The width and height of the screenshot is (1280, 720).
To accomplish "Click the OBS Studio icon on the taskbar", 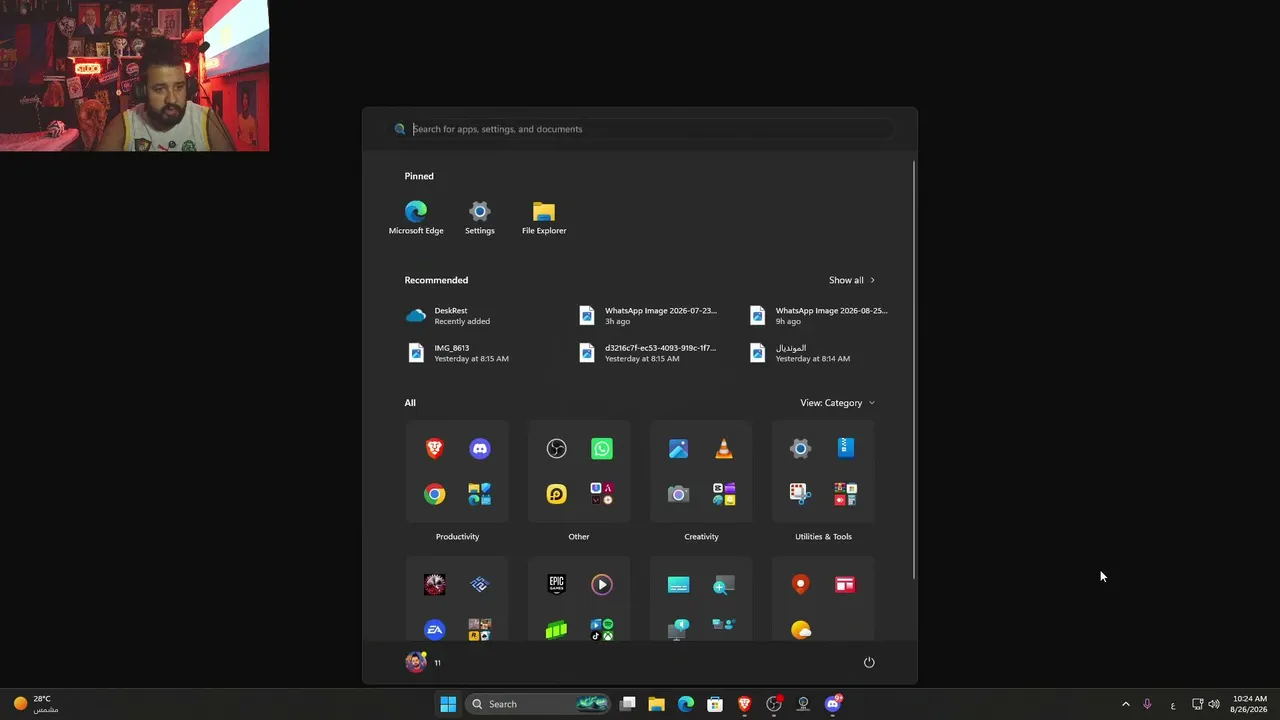I will (774, 704).
